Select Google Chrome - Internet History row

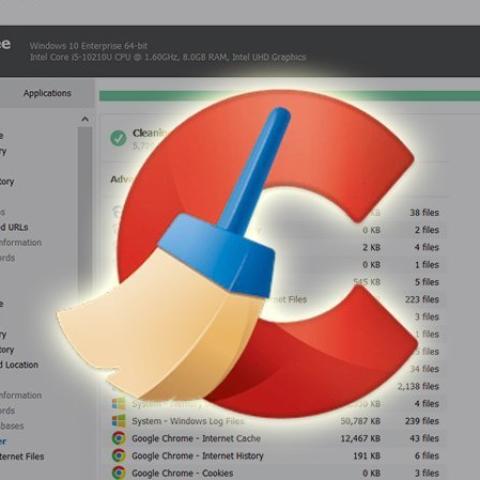point(275,456)
